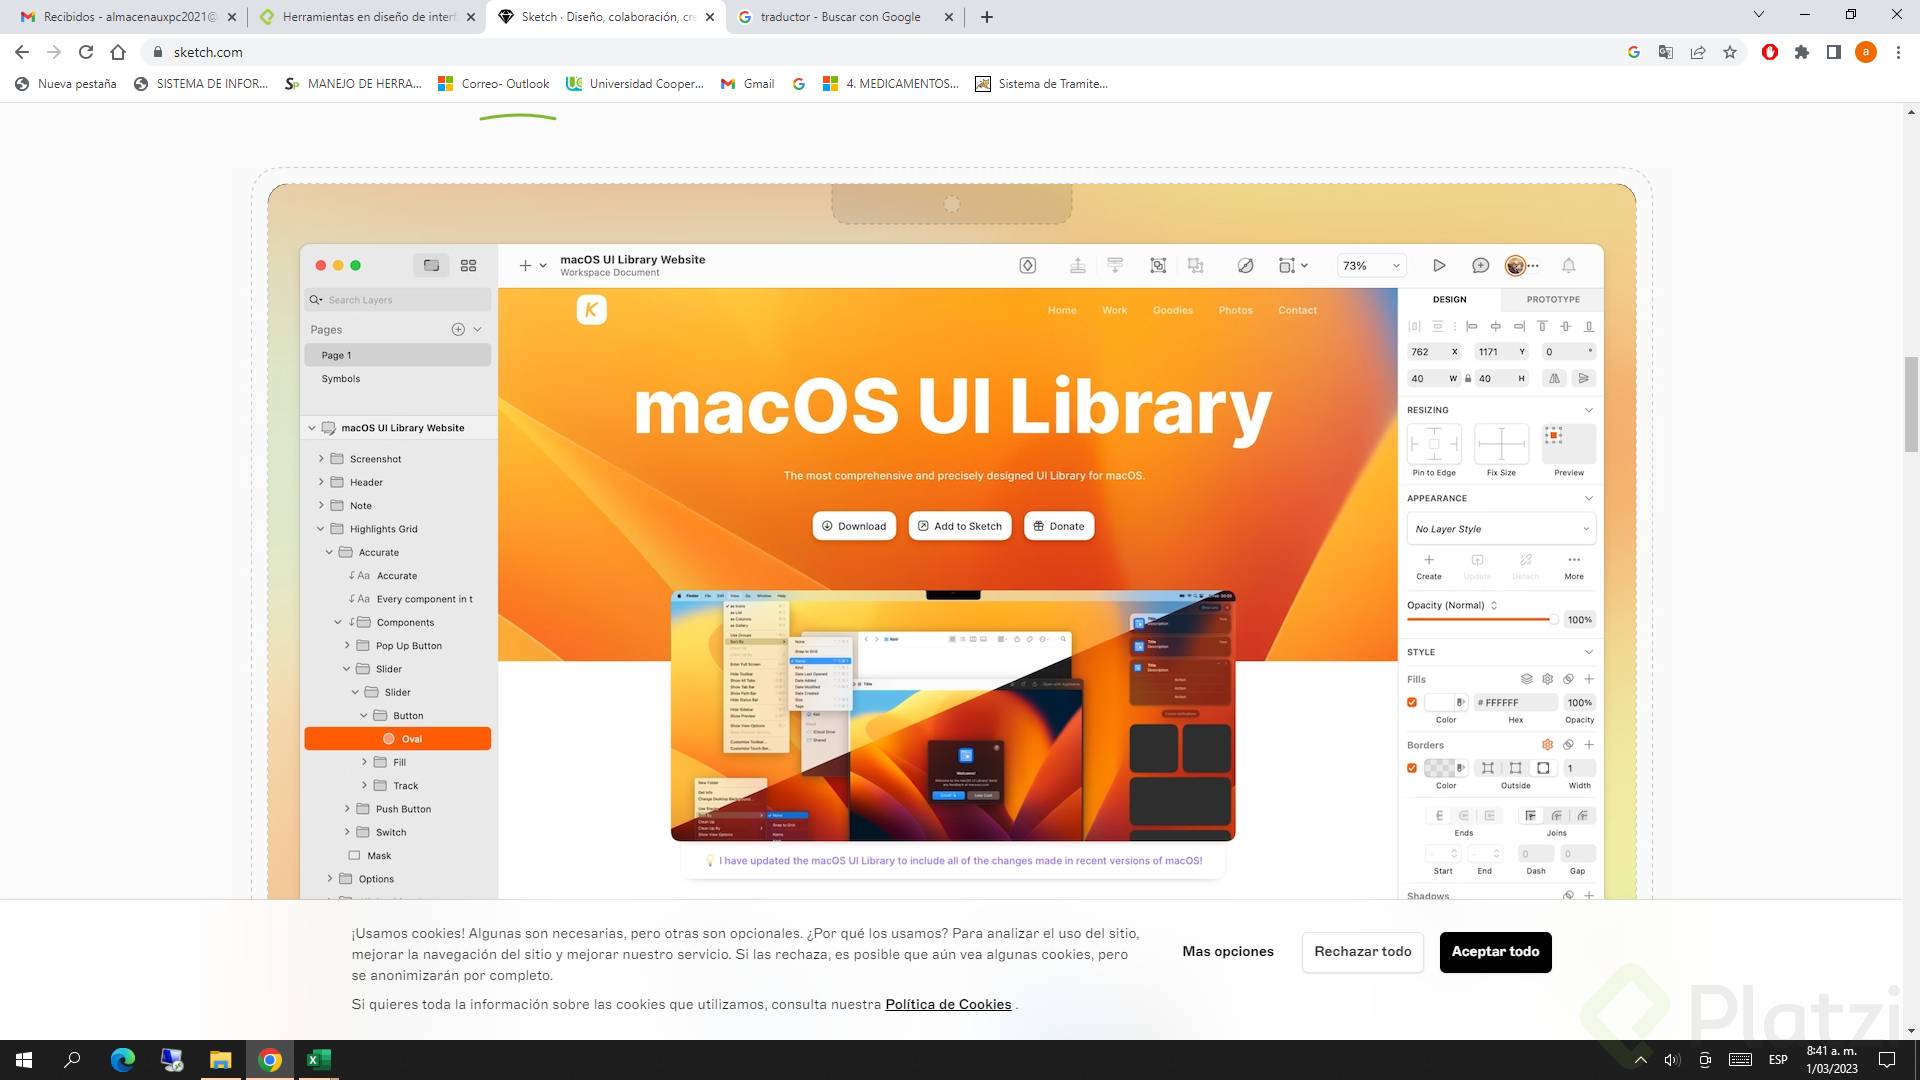Open the No Layer Style dropdown
Screen dimensions: 1920x1080
pyautogui.click(x=1500, y=529)
